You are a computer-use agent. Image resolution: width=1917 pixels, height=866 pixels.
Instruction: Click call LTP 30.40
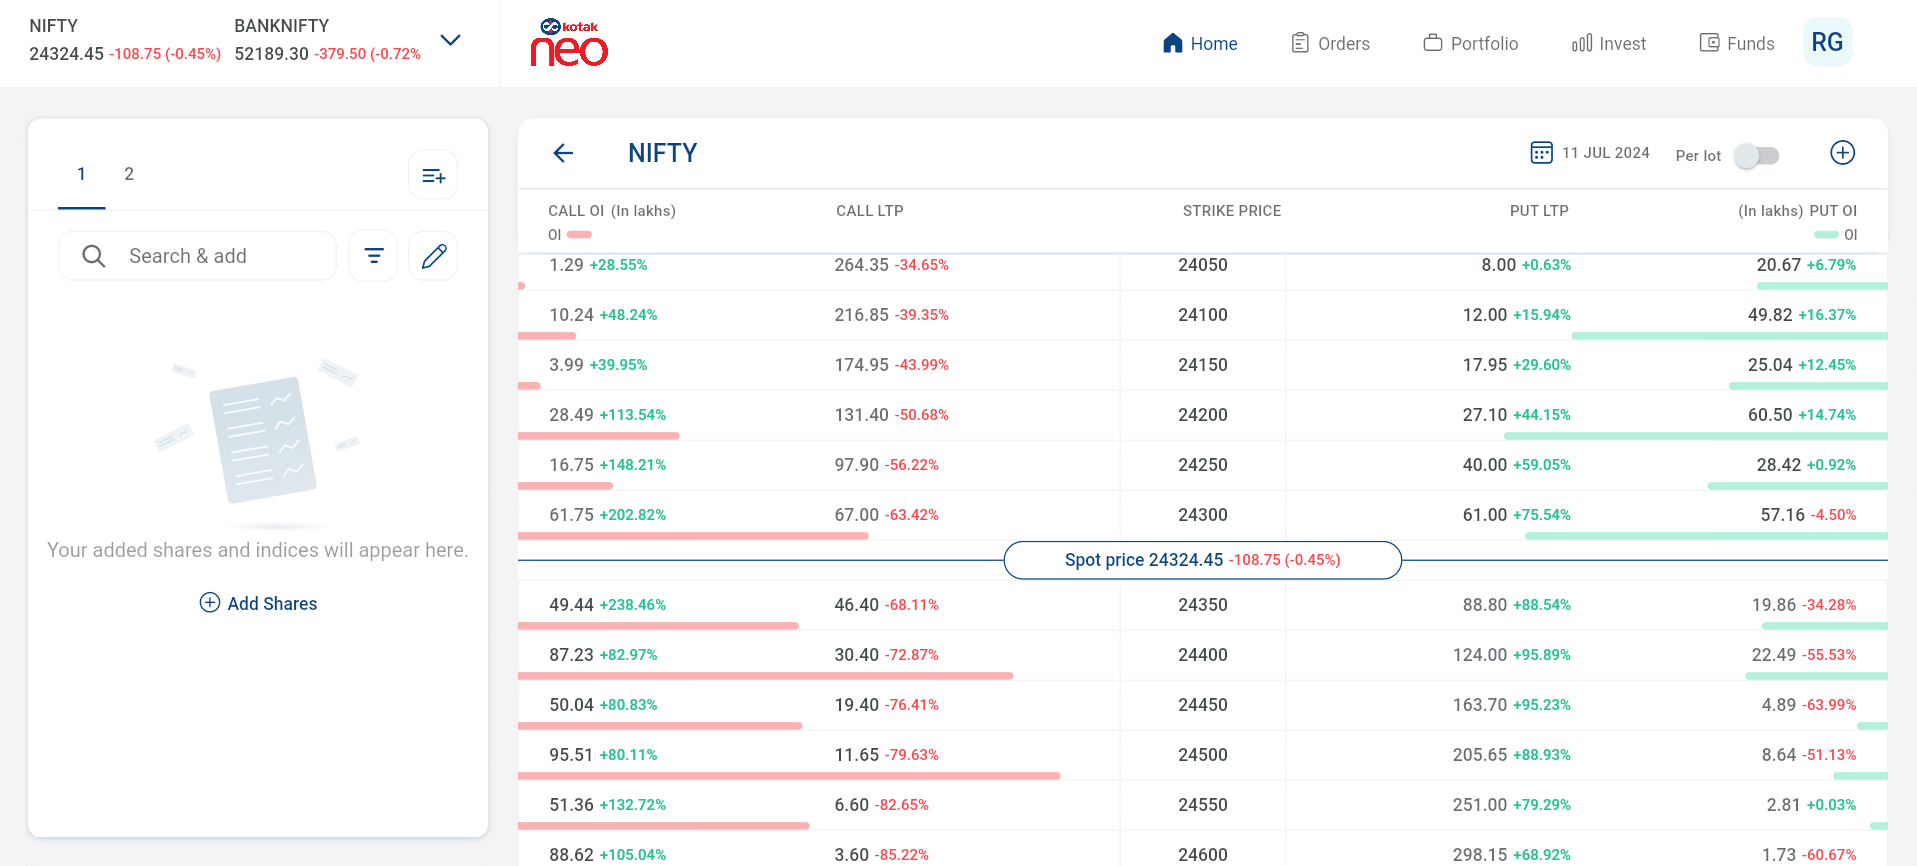(x=856, y=655)
